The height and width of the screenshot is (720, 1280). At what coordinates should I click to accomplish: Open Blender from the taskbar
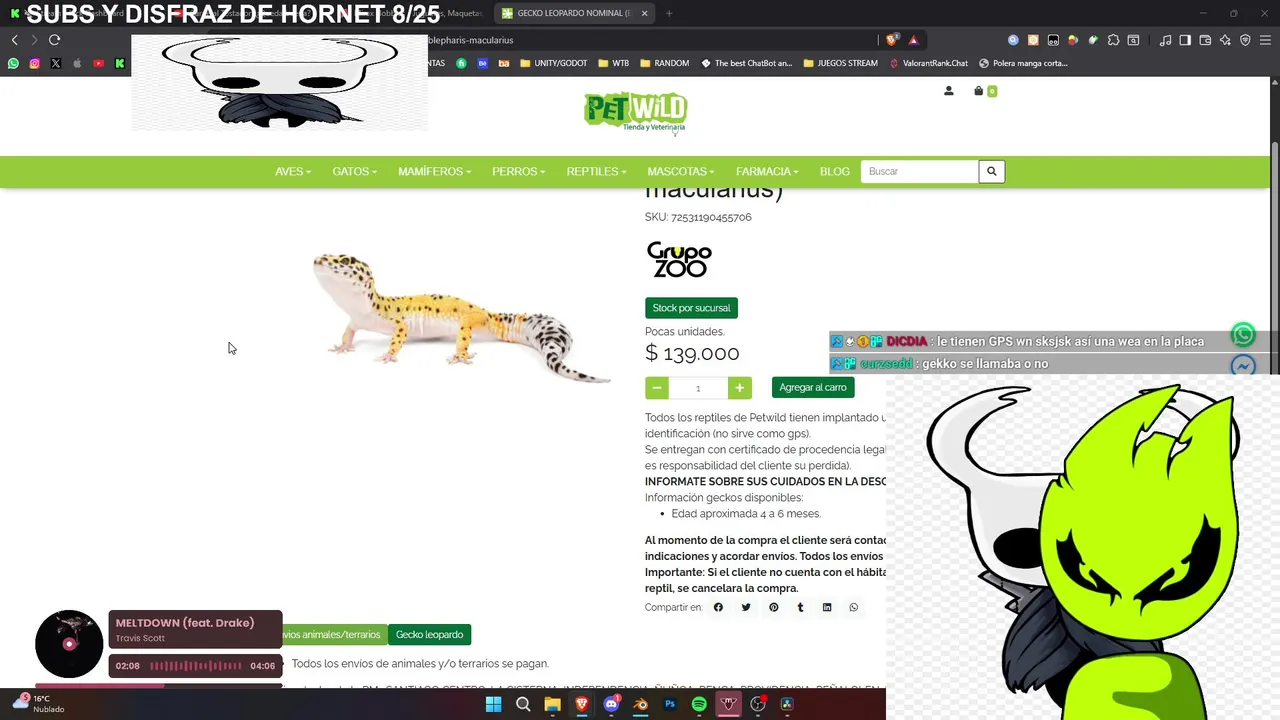click(641, 704)
